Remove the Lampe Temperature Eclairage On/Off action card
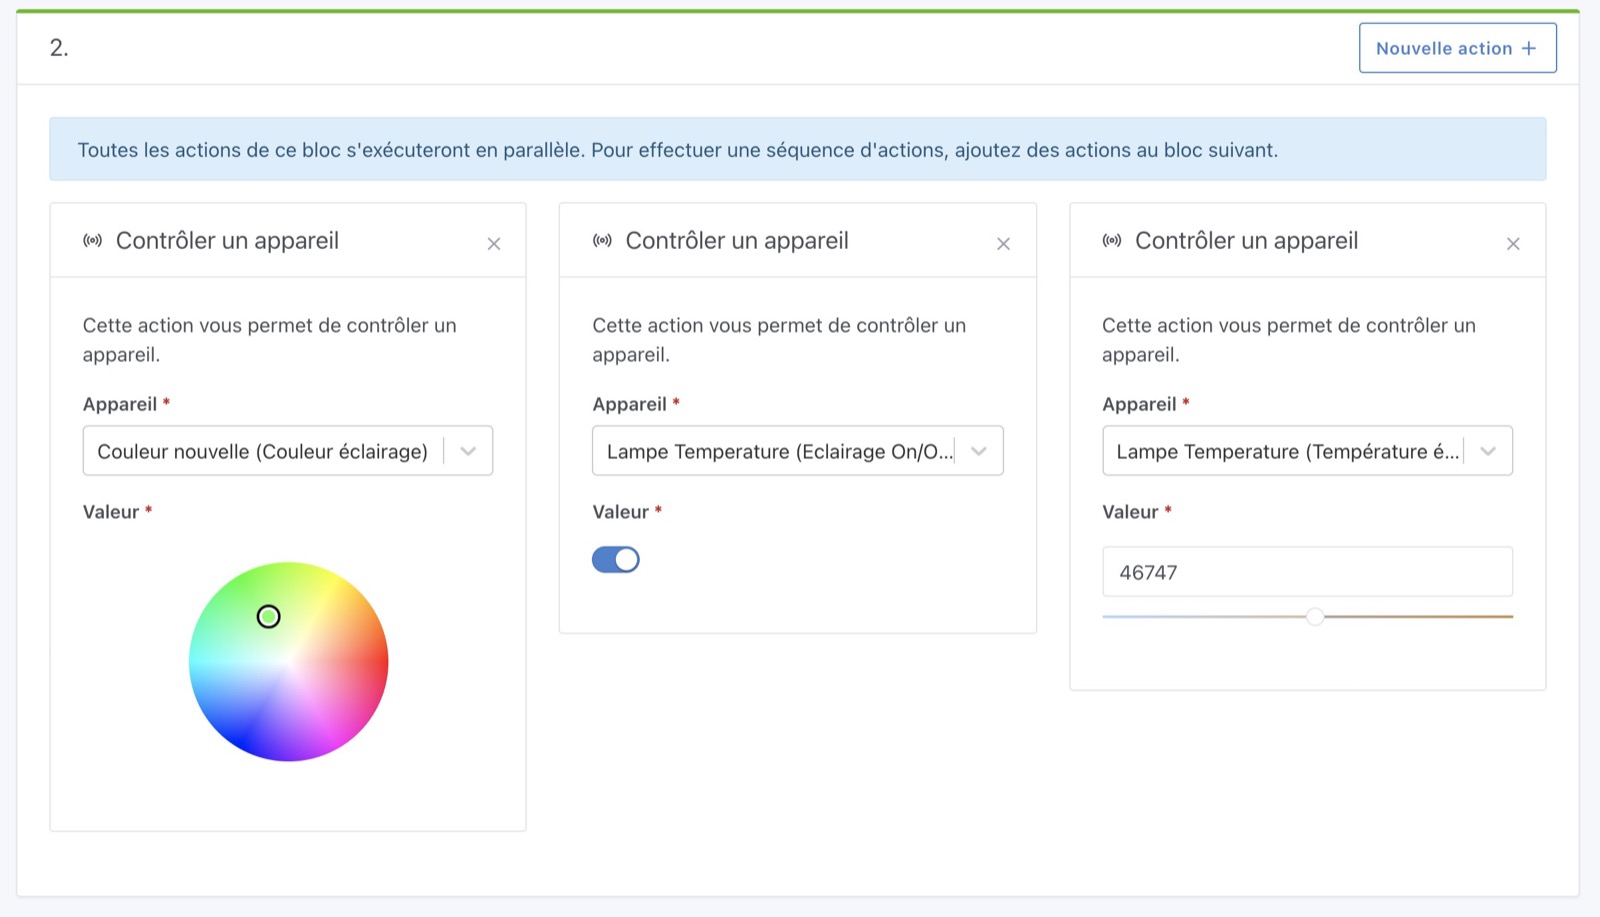Viewport: 1600px width, 917px height. pos(1004,243)
